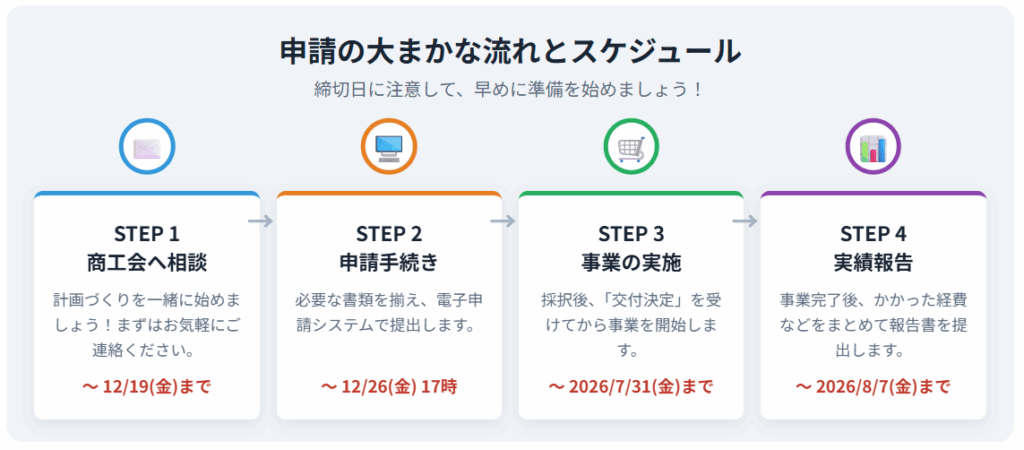This screenshot has width=1024, height=450.
Task: Click the computer monitor icon above STEP 2
Action: (x=389, y=148)
